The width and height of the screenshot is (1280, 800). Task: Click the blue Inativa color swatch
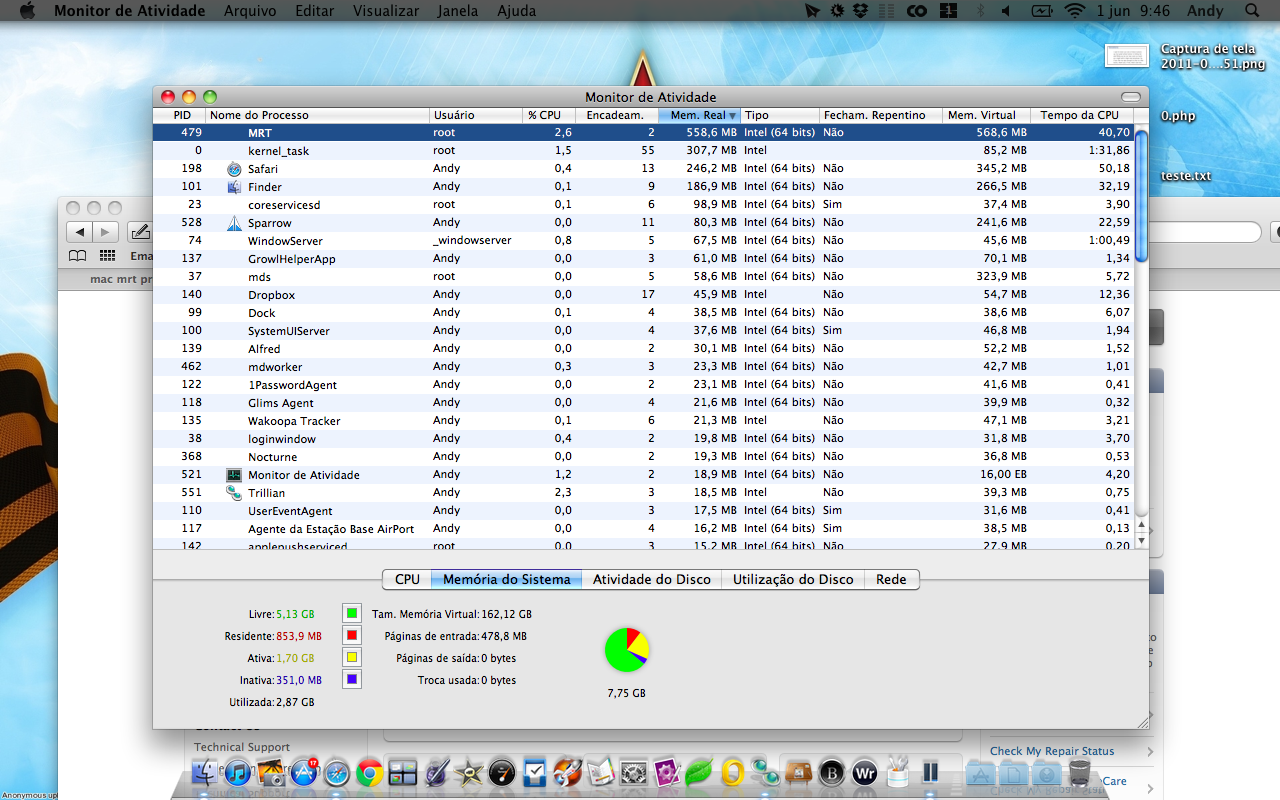pyautogui.click(x=351, y=679)
